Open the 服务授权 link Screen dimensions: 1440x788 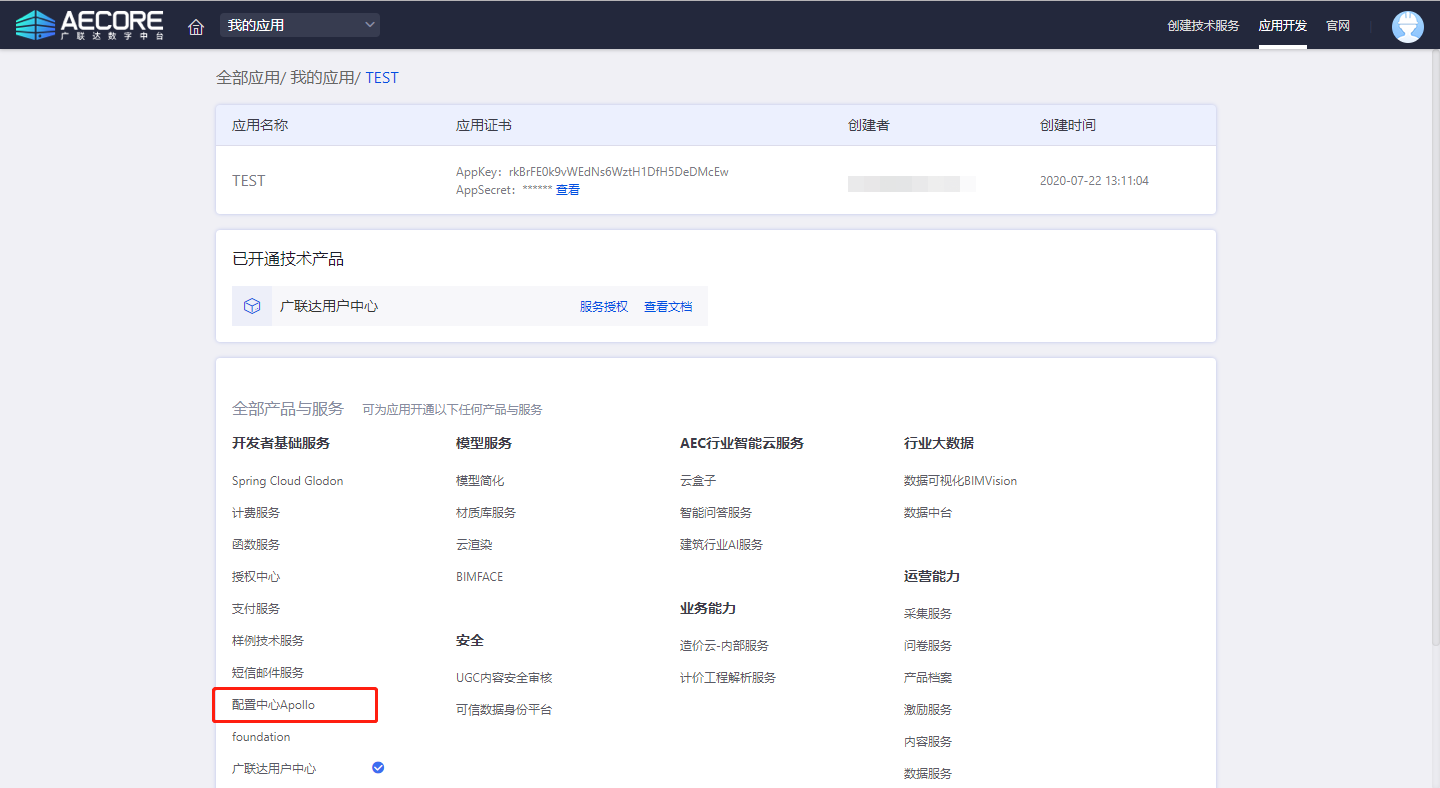[x=603, y=307]
